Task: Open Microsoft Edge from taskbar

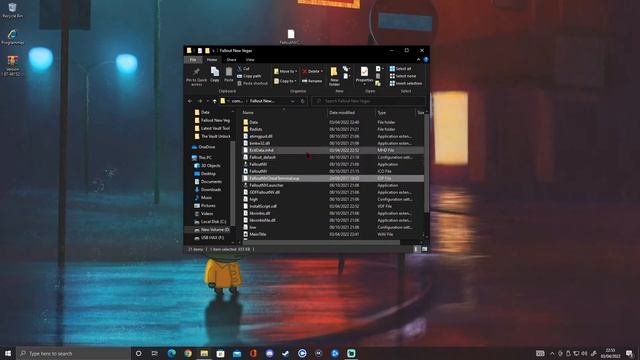Action: [x=171, y=353]
